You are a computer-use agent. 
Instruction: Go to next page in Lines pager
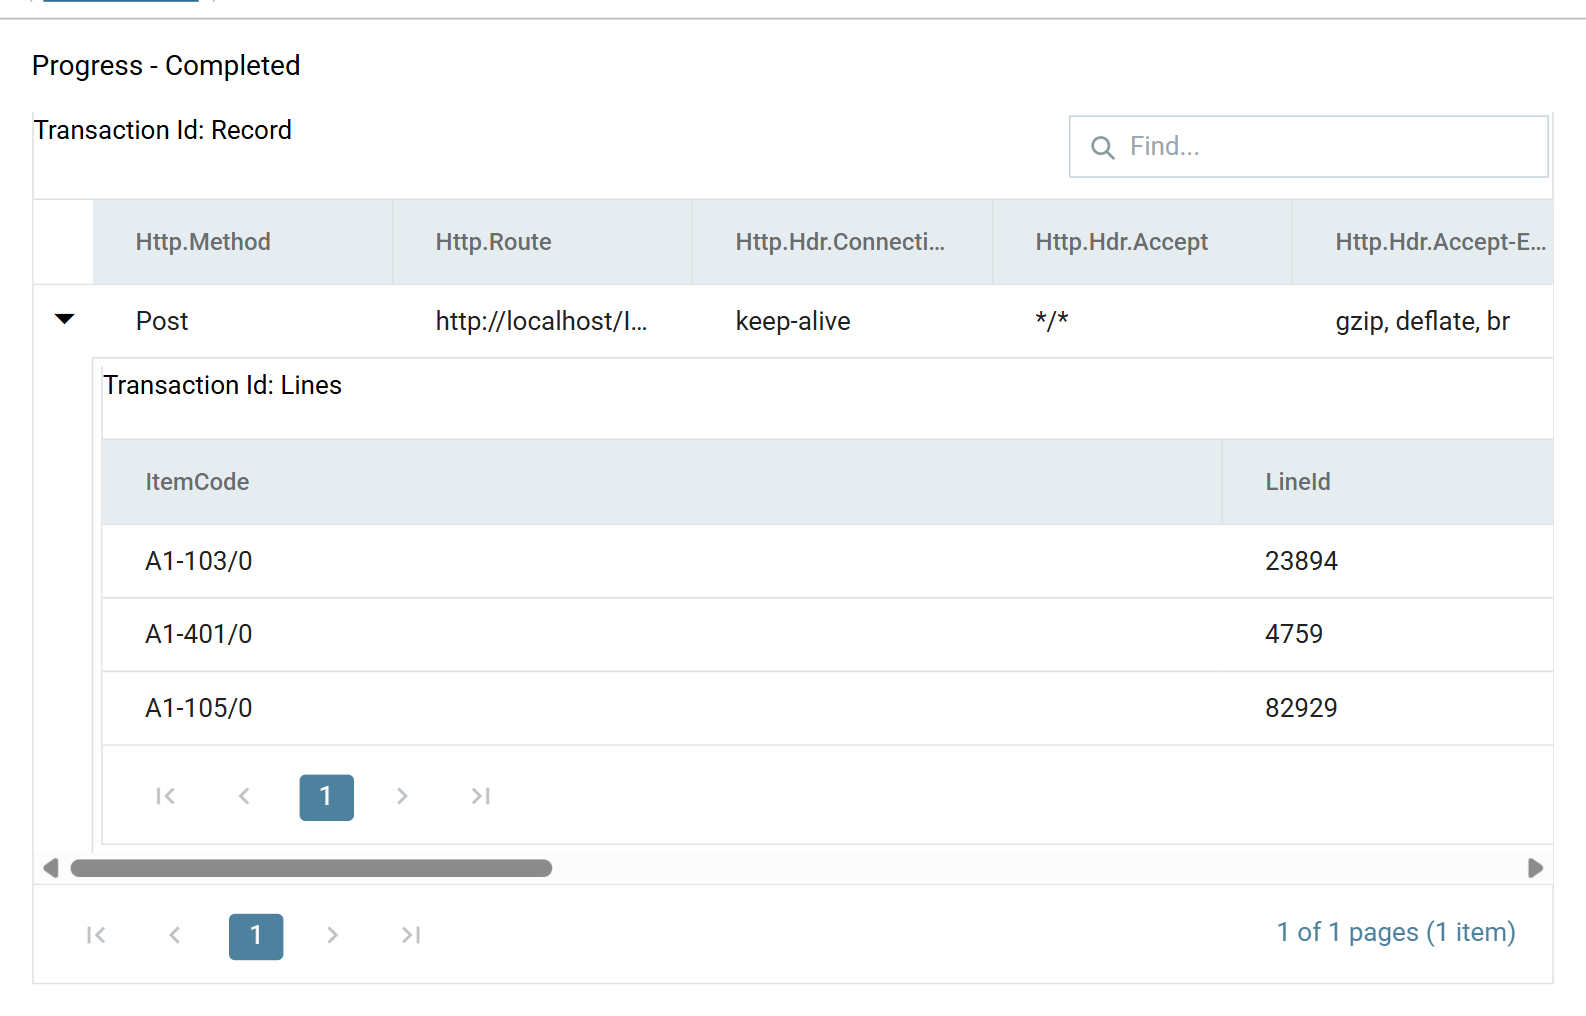pos(402,796)
